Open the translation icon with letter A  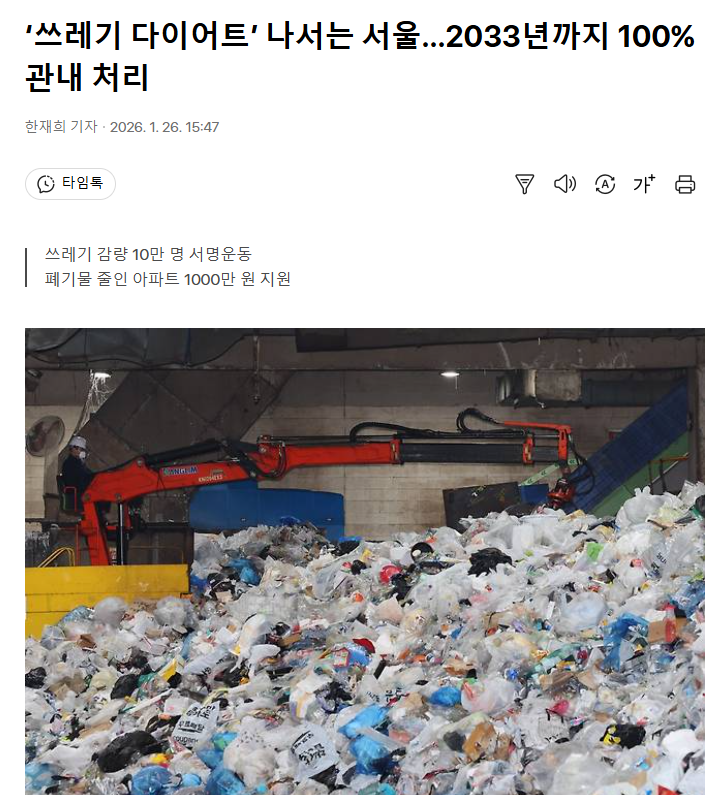[x=605, y=184]
